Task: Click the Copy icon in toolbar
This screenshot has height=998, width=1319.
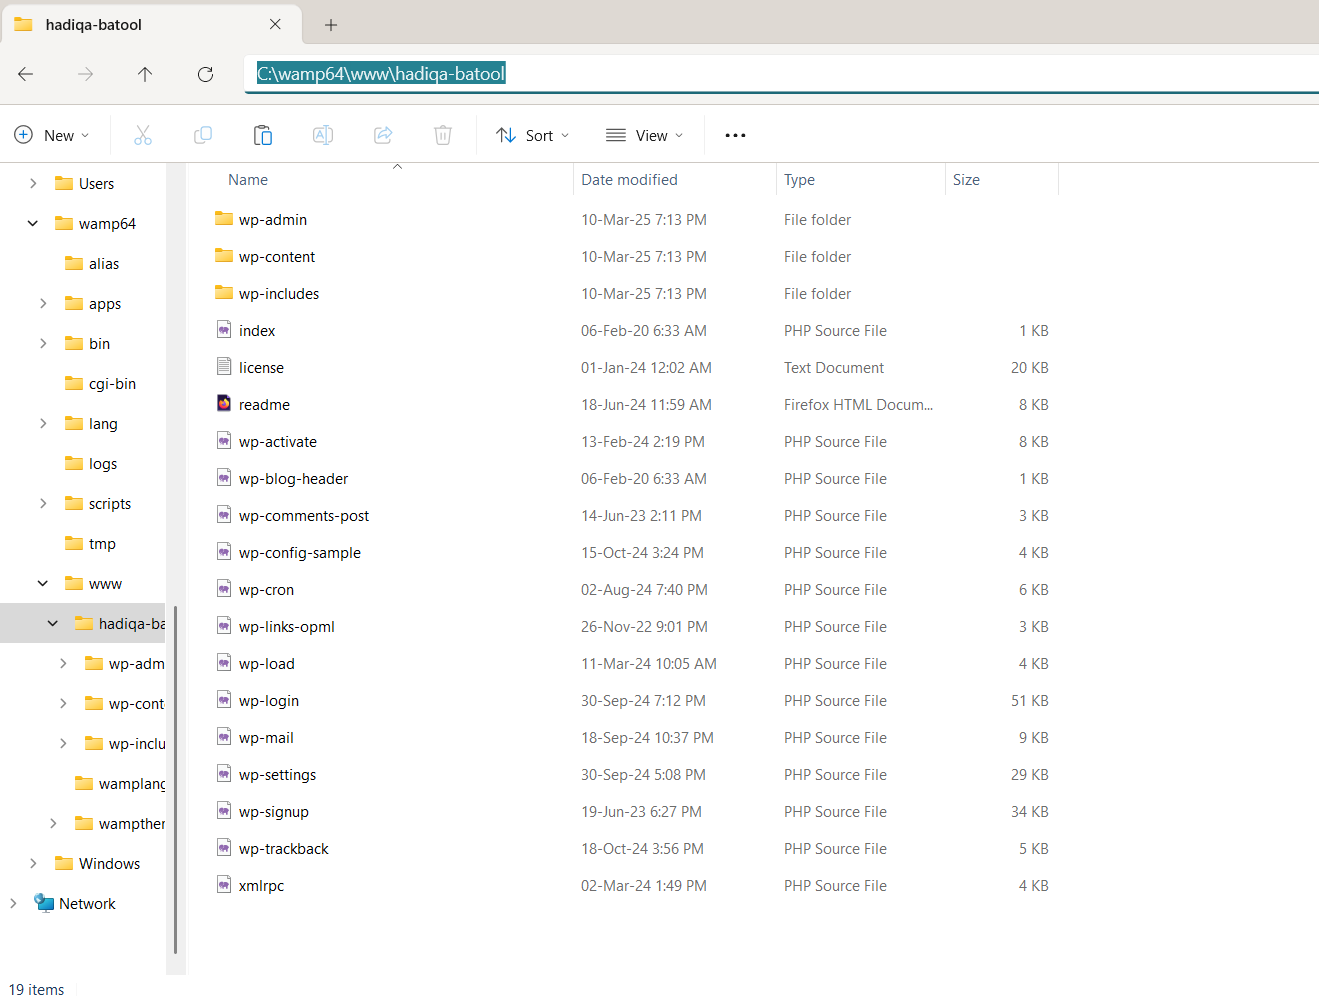Action: click(x=203, y=135)
